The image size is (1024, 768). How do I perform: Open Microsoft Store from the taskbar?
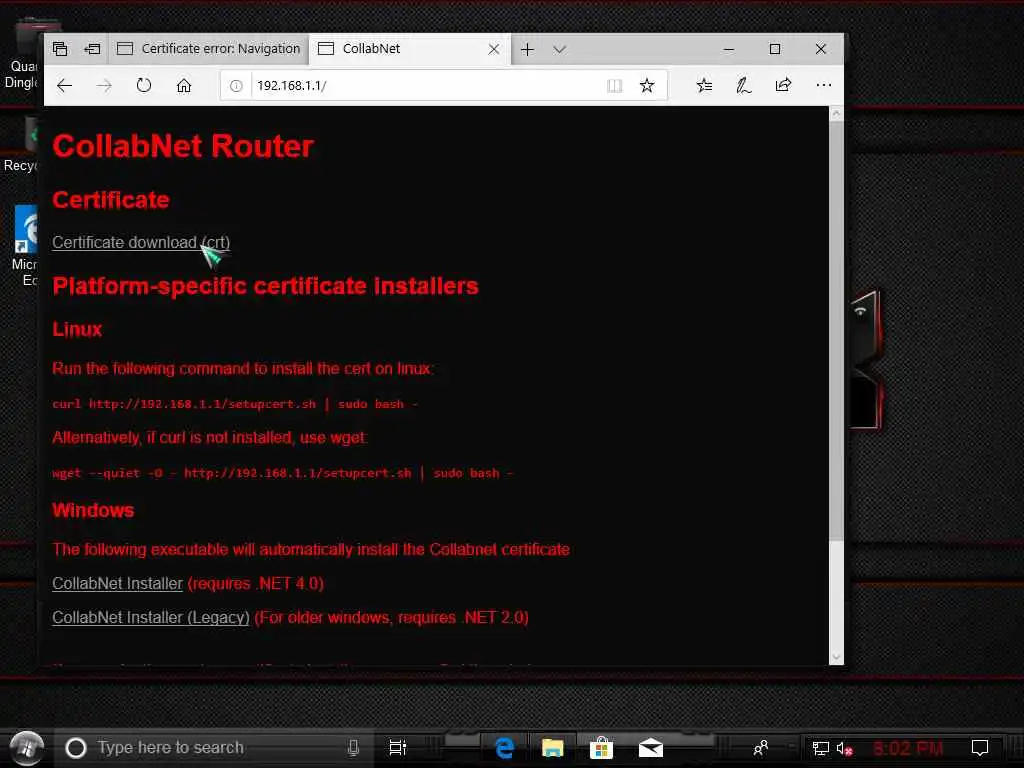pos(601,748)
